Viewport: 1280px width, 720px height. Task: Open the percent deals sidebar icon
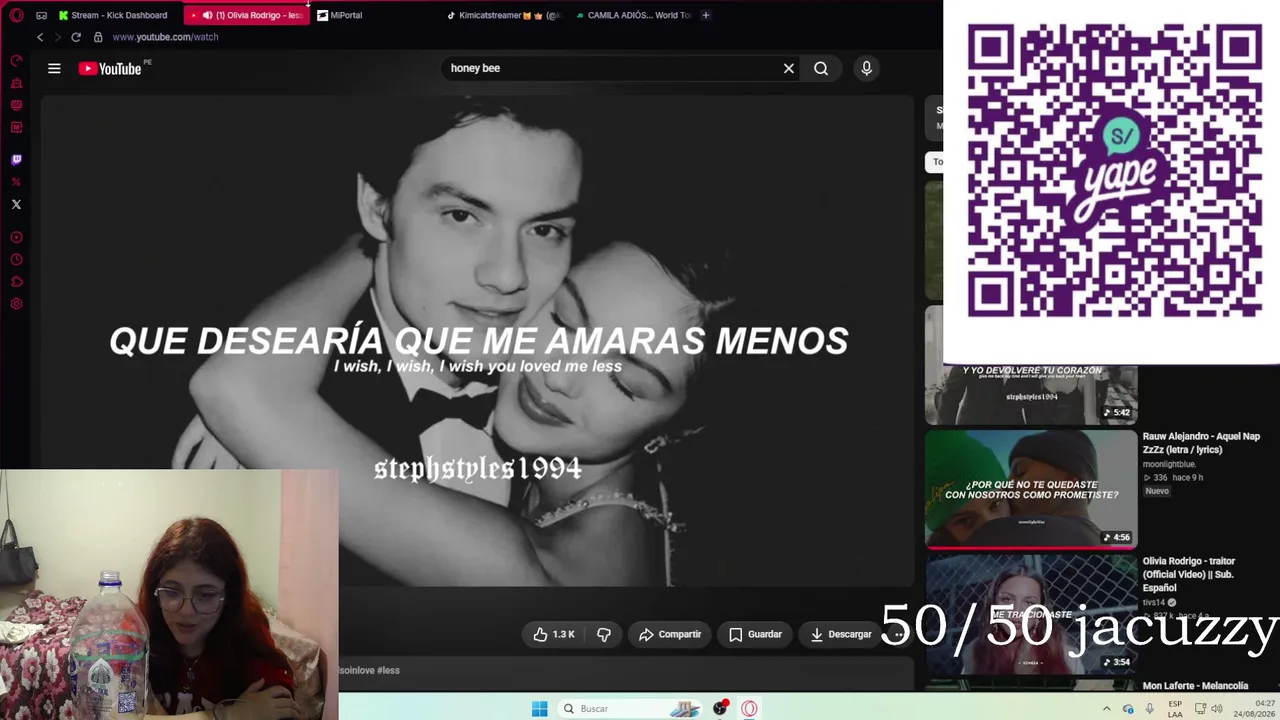tap(16, 181)
